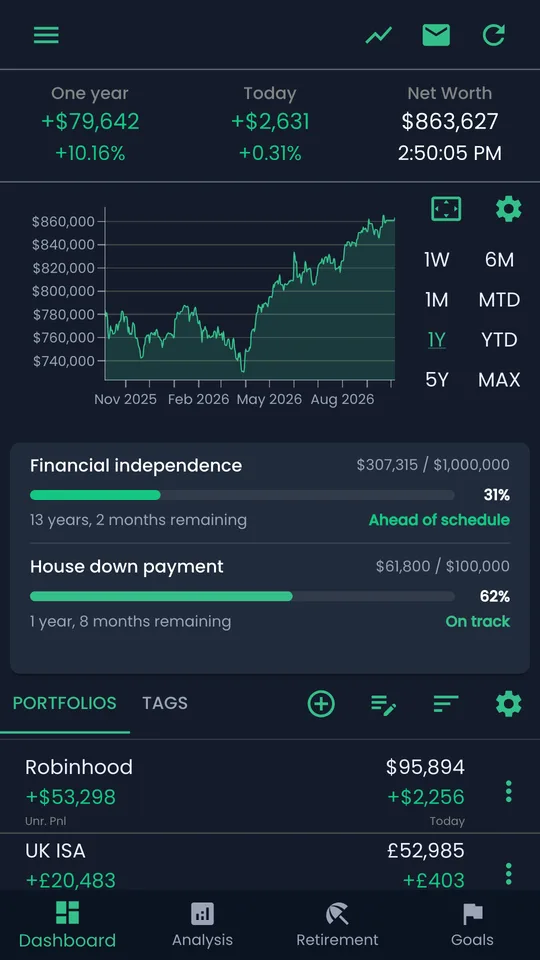
Task: Tap 1 year, 8 months remaining
Action: point(130,621)
